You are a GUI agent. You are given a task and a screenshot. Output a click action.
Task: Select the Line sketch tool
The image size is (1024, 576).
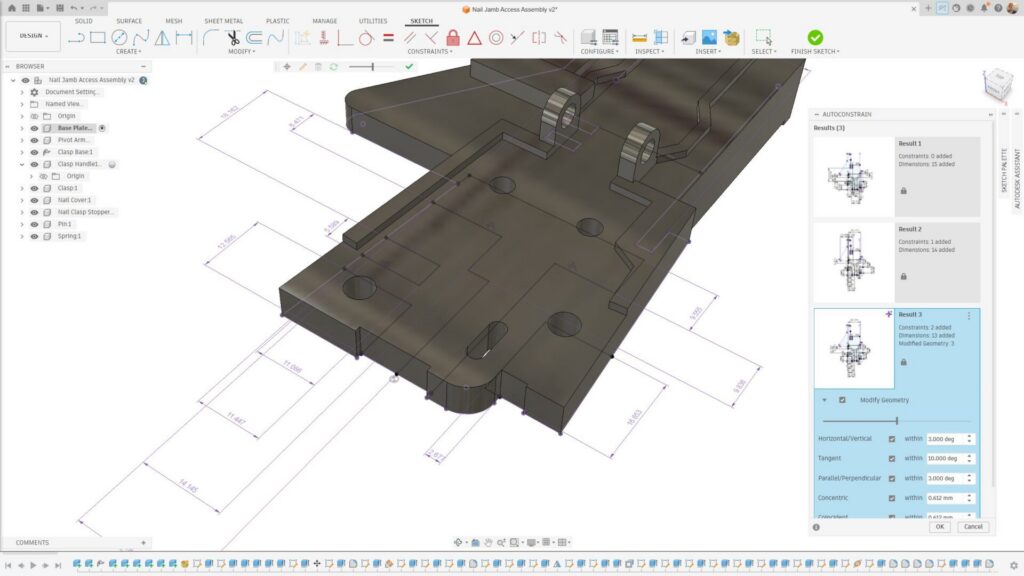[76, 38]
